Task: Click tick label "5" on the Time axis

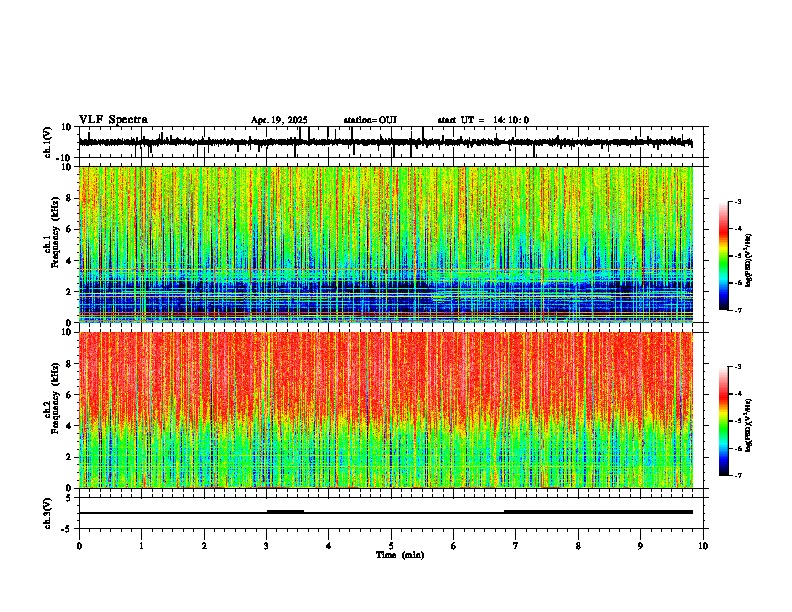Action: (x=391, y=546)
